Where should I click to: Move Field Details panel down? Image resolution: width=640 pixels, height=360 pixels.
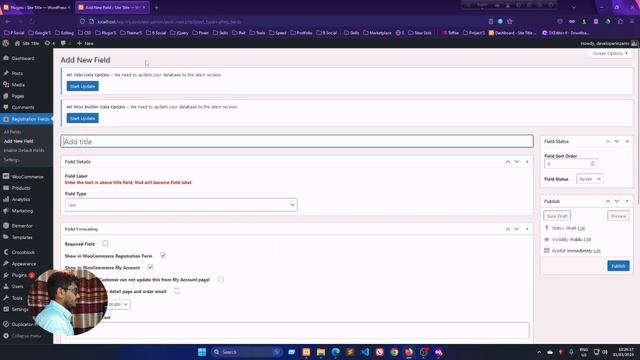tap(517, 162)
